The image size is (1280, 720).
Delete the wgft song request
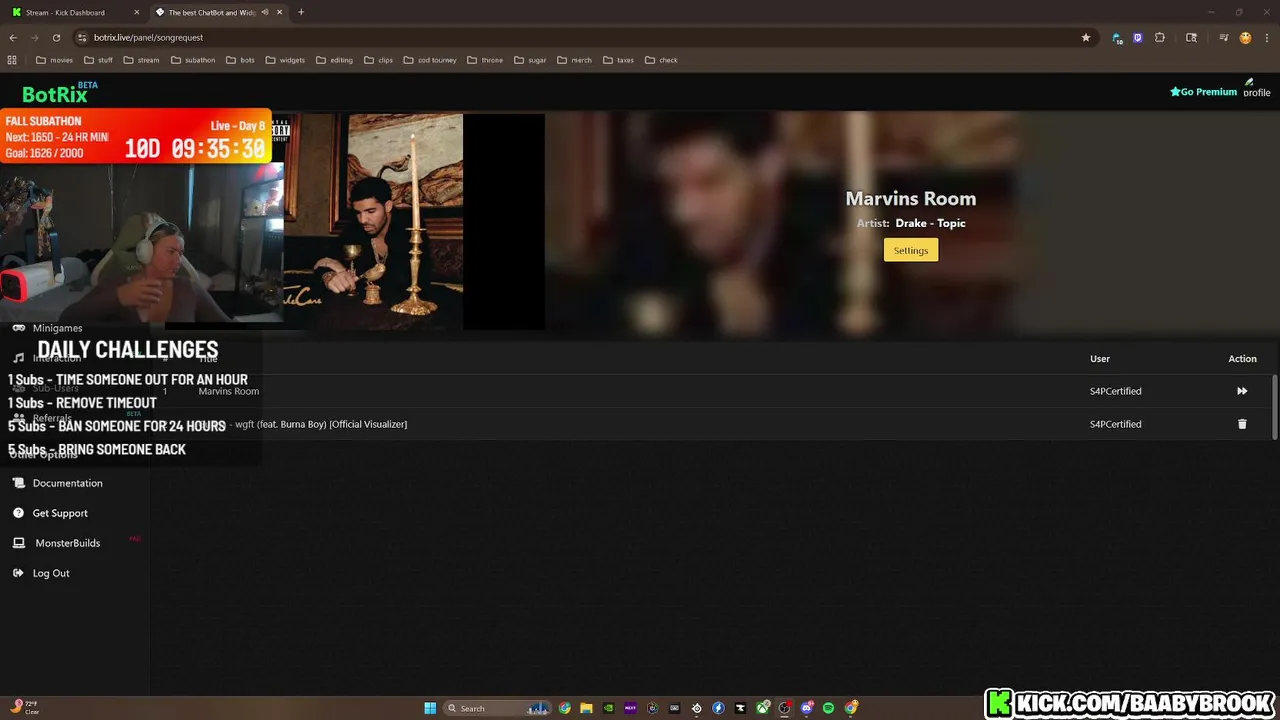coord(1242,424)
